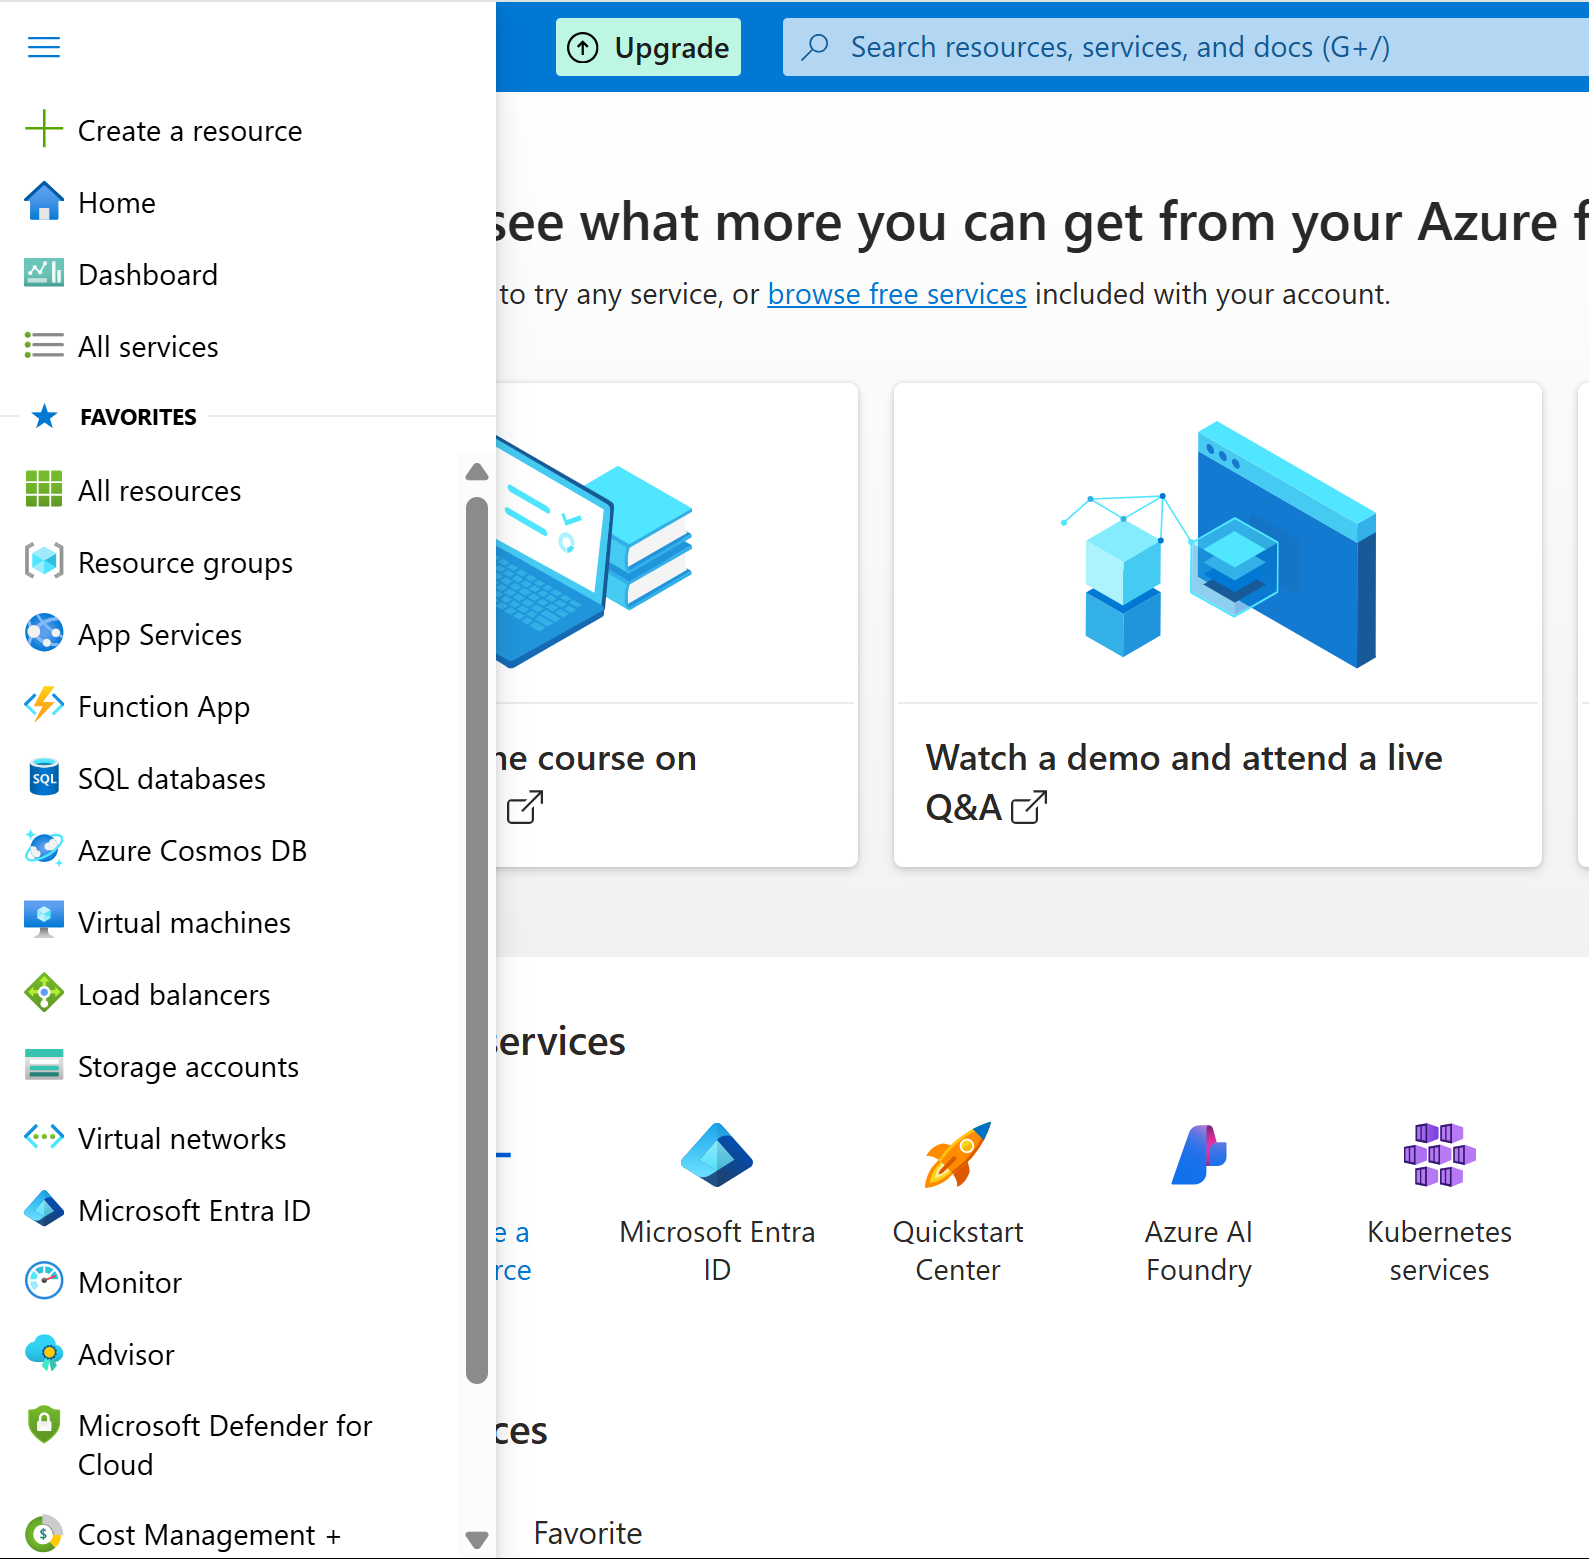
Task: Click the green plus Create icon
Action: coord(44,129)
